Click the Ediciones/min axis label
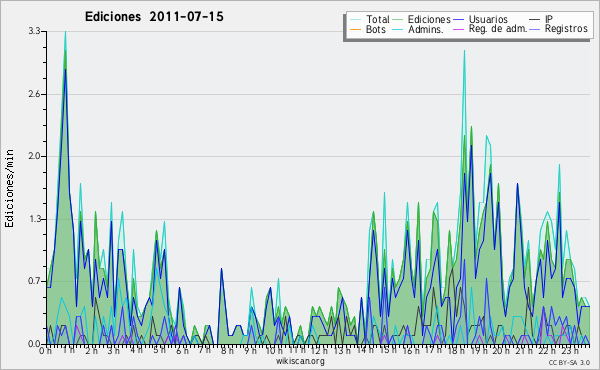The image size is (600, 370). pos(9,188)
